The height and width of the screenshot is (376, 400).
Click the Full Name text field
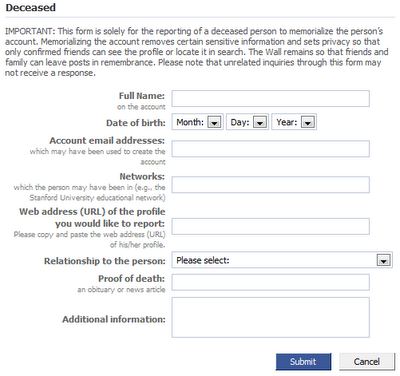pos(270,99)
